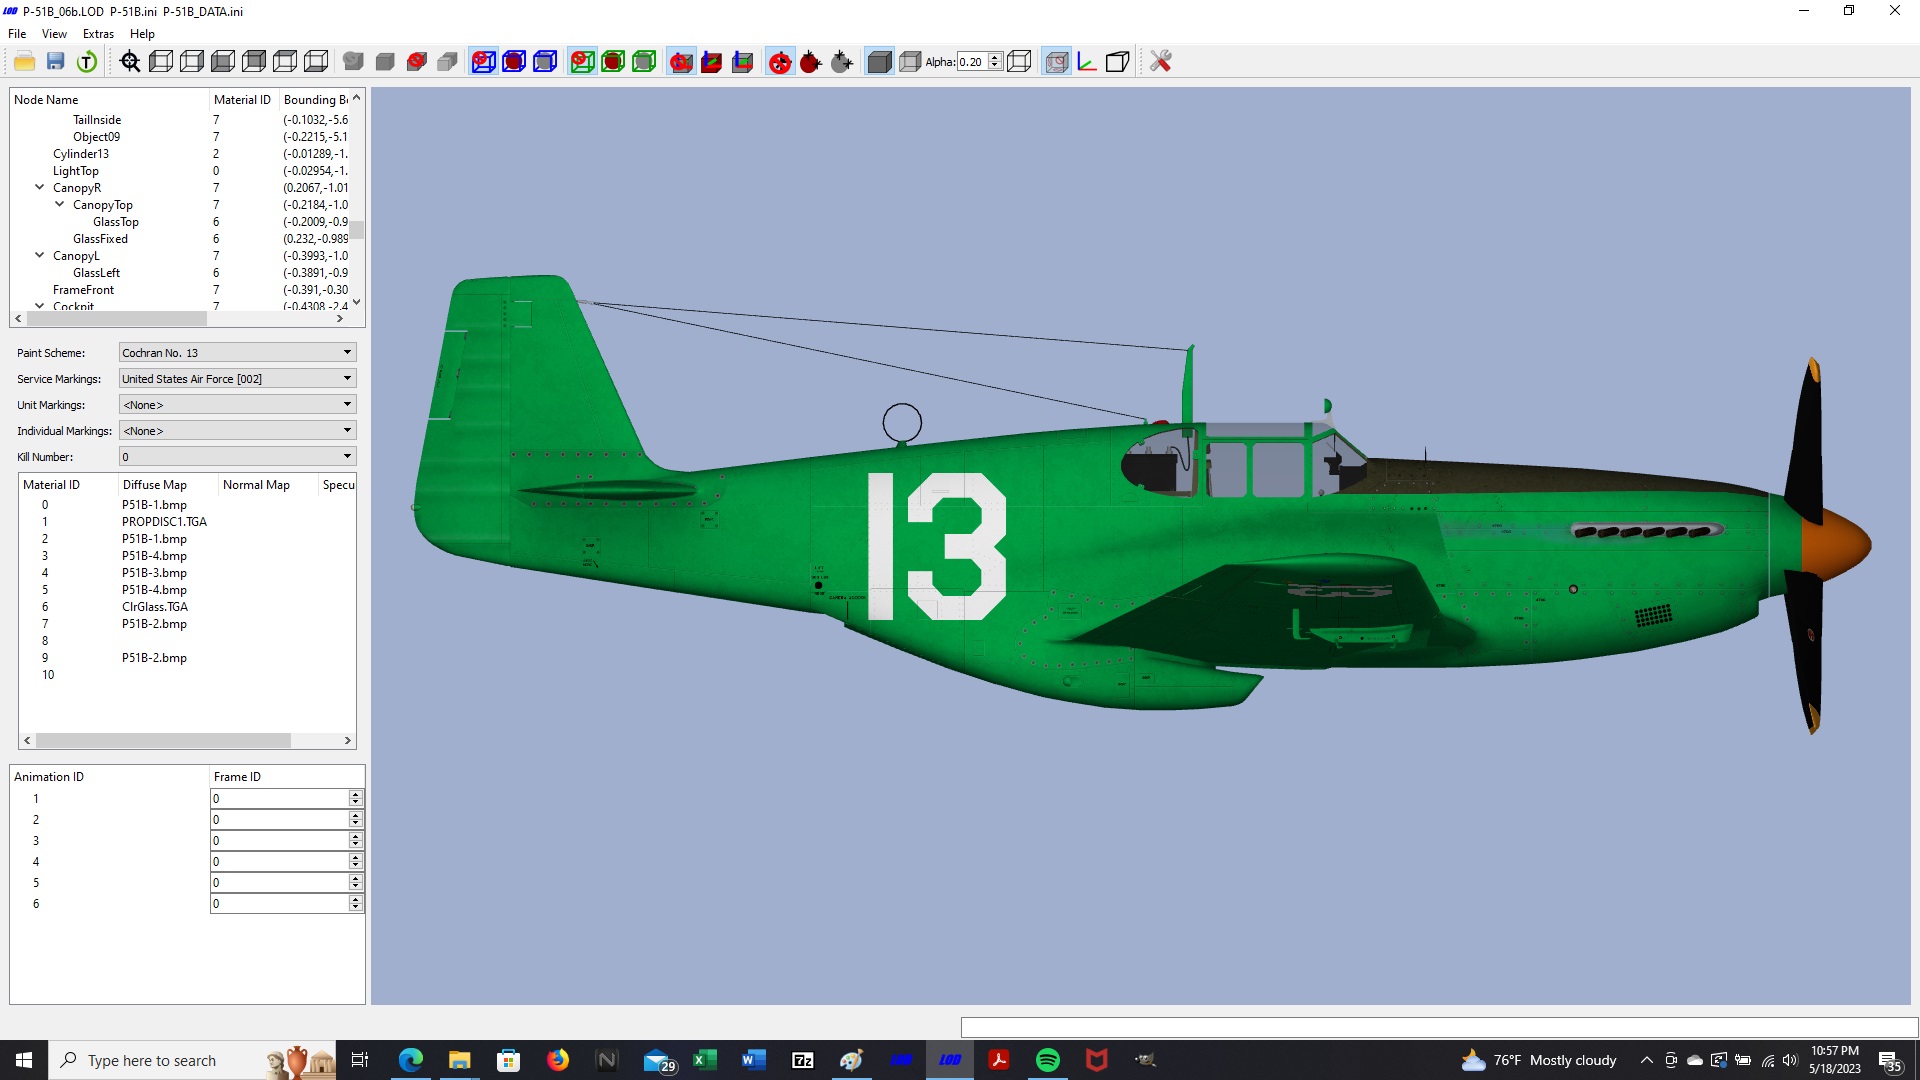Open Spotify from the taskbar

(1047, 1060)
